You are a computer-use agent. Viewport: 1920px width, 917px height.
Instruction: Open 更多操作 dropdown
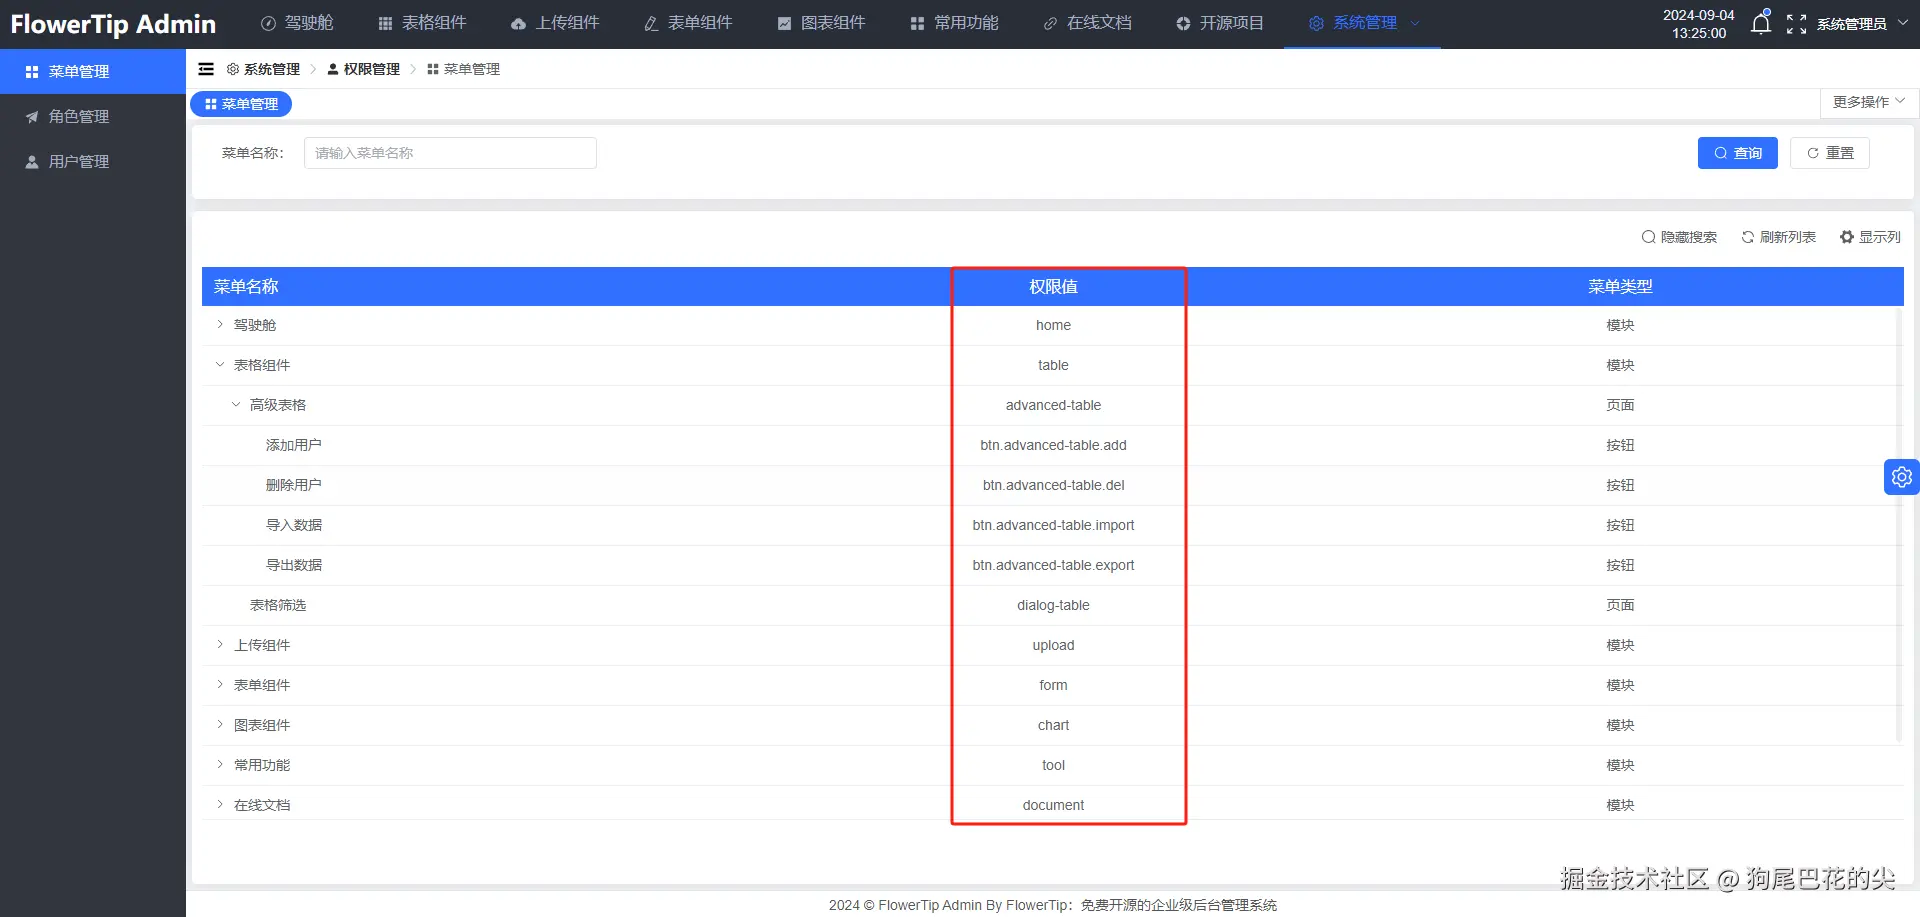1869,102
